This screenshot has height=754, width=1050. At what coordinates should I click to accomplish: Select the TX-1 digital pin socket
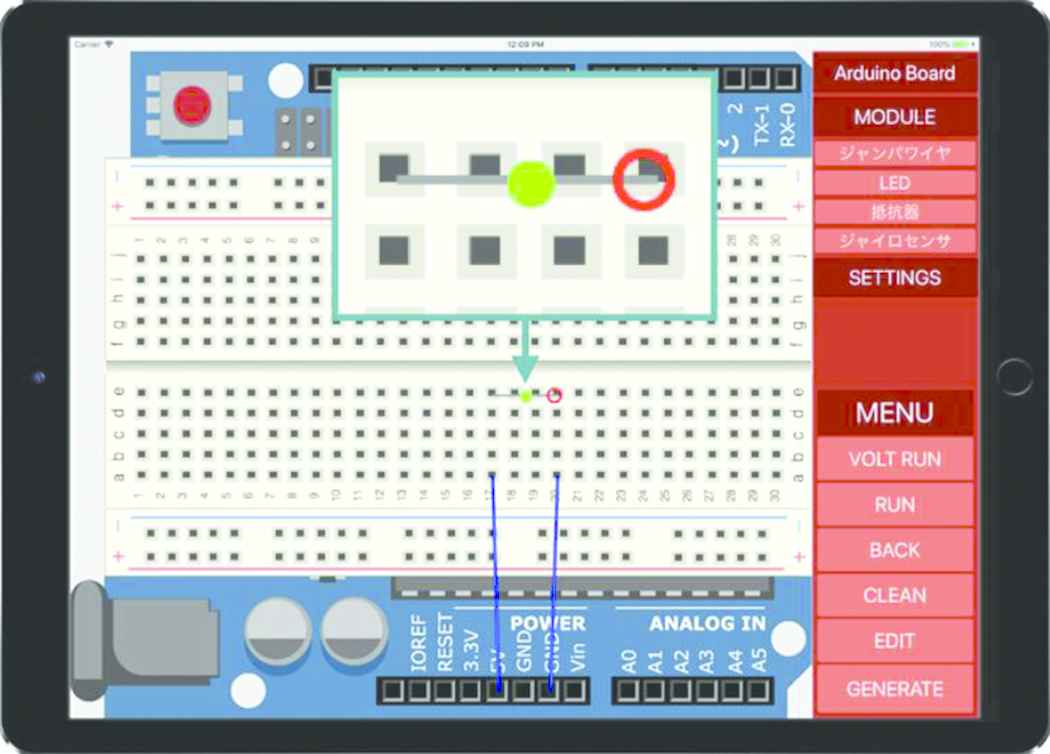pyautogui.click(x=759, y=78)
